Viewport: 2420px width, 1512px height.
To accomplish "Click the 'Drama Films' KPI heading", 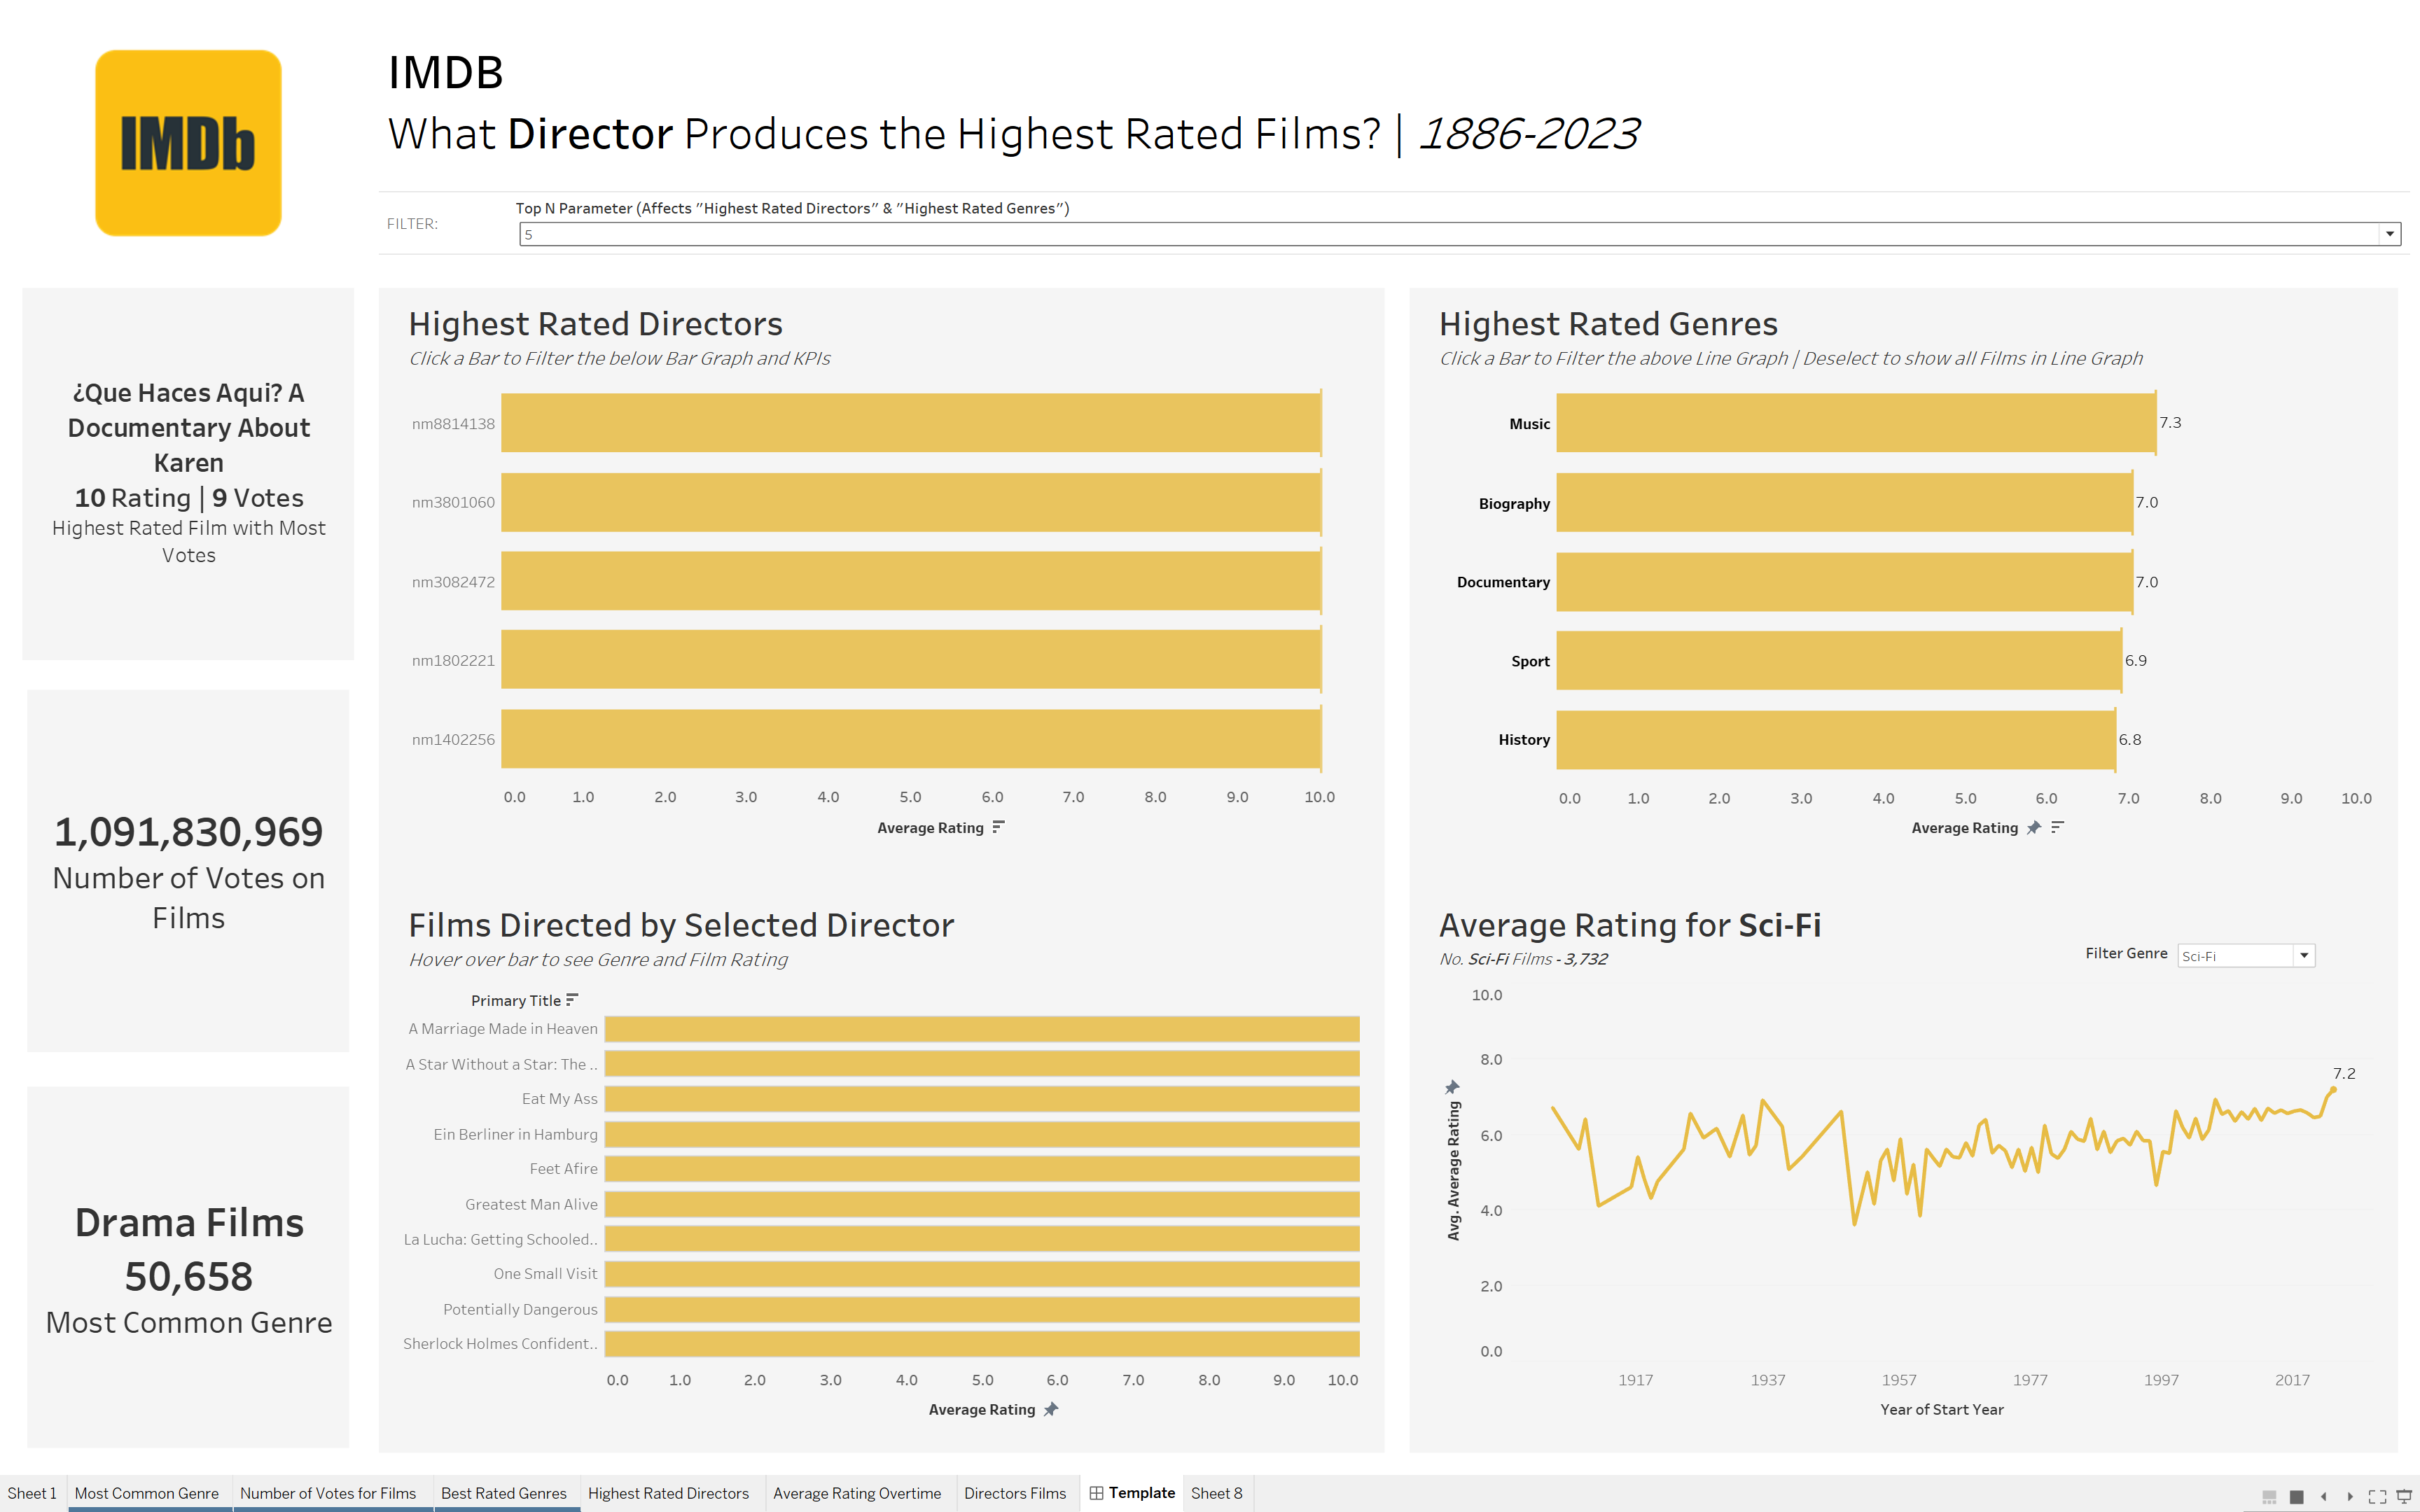I will click(189, 1223).
